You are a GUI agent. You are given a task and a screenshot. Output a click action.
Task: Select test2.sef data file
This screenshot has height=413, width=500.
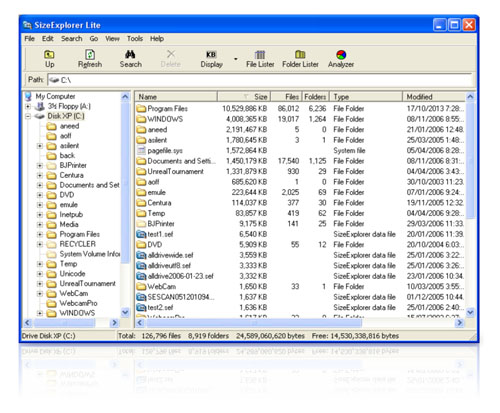155,307
